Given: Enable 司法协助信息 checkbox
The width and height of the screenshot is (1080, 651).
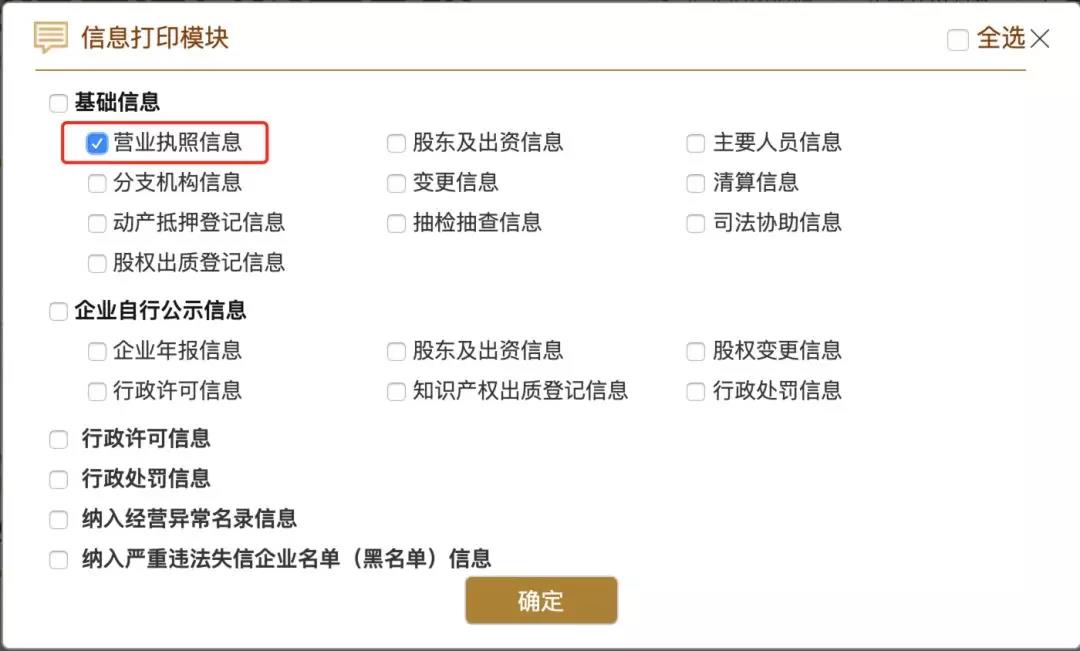Looking at the screenshot, I should 696,223.
